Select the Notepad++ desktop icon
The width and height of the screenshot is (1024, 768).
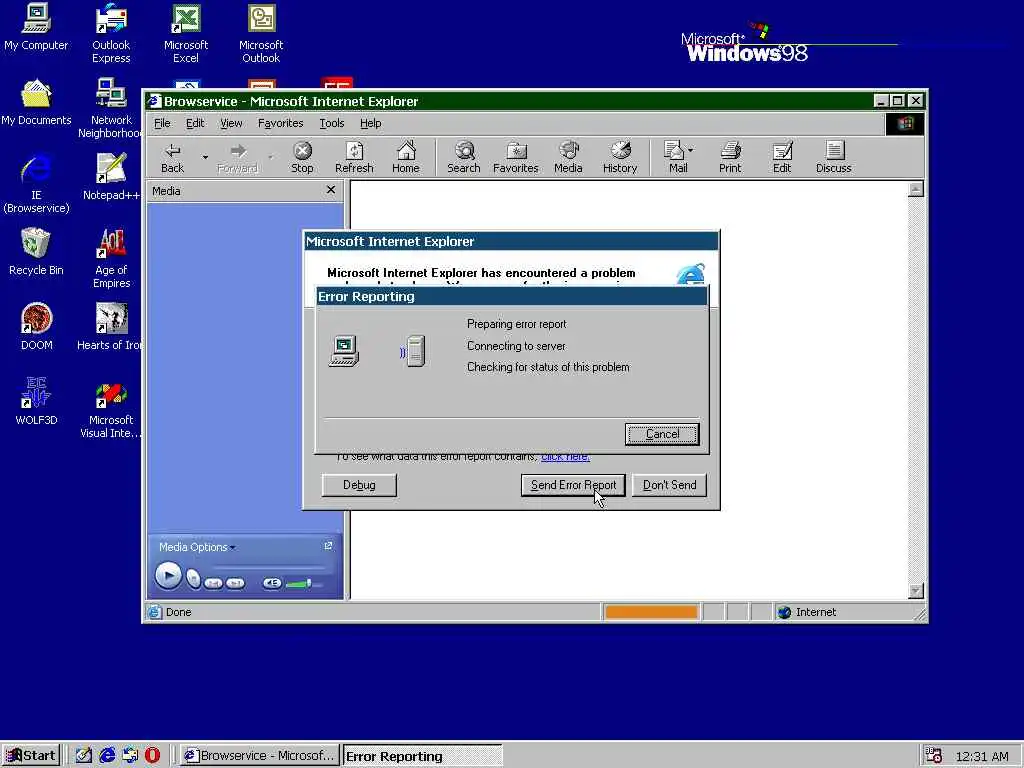(111, 177)
